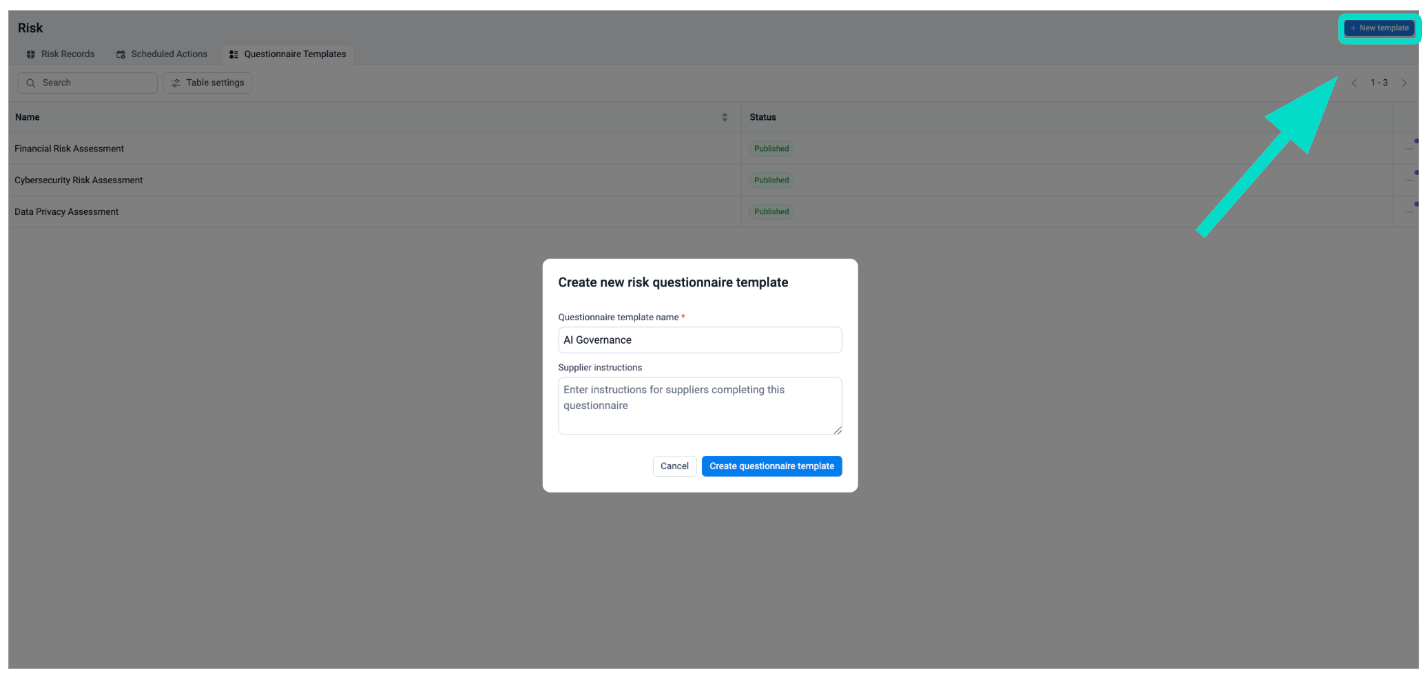The height and width of the screenshot is (682, 1428).
Task: Click the Scheduled Actions calendar icon
Action: pos(121,54)
